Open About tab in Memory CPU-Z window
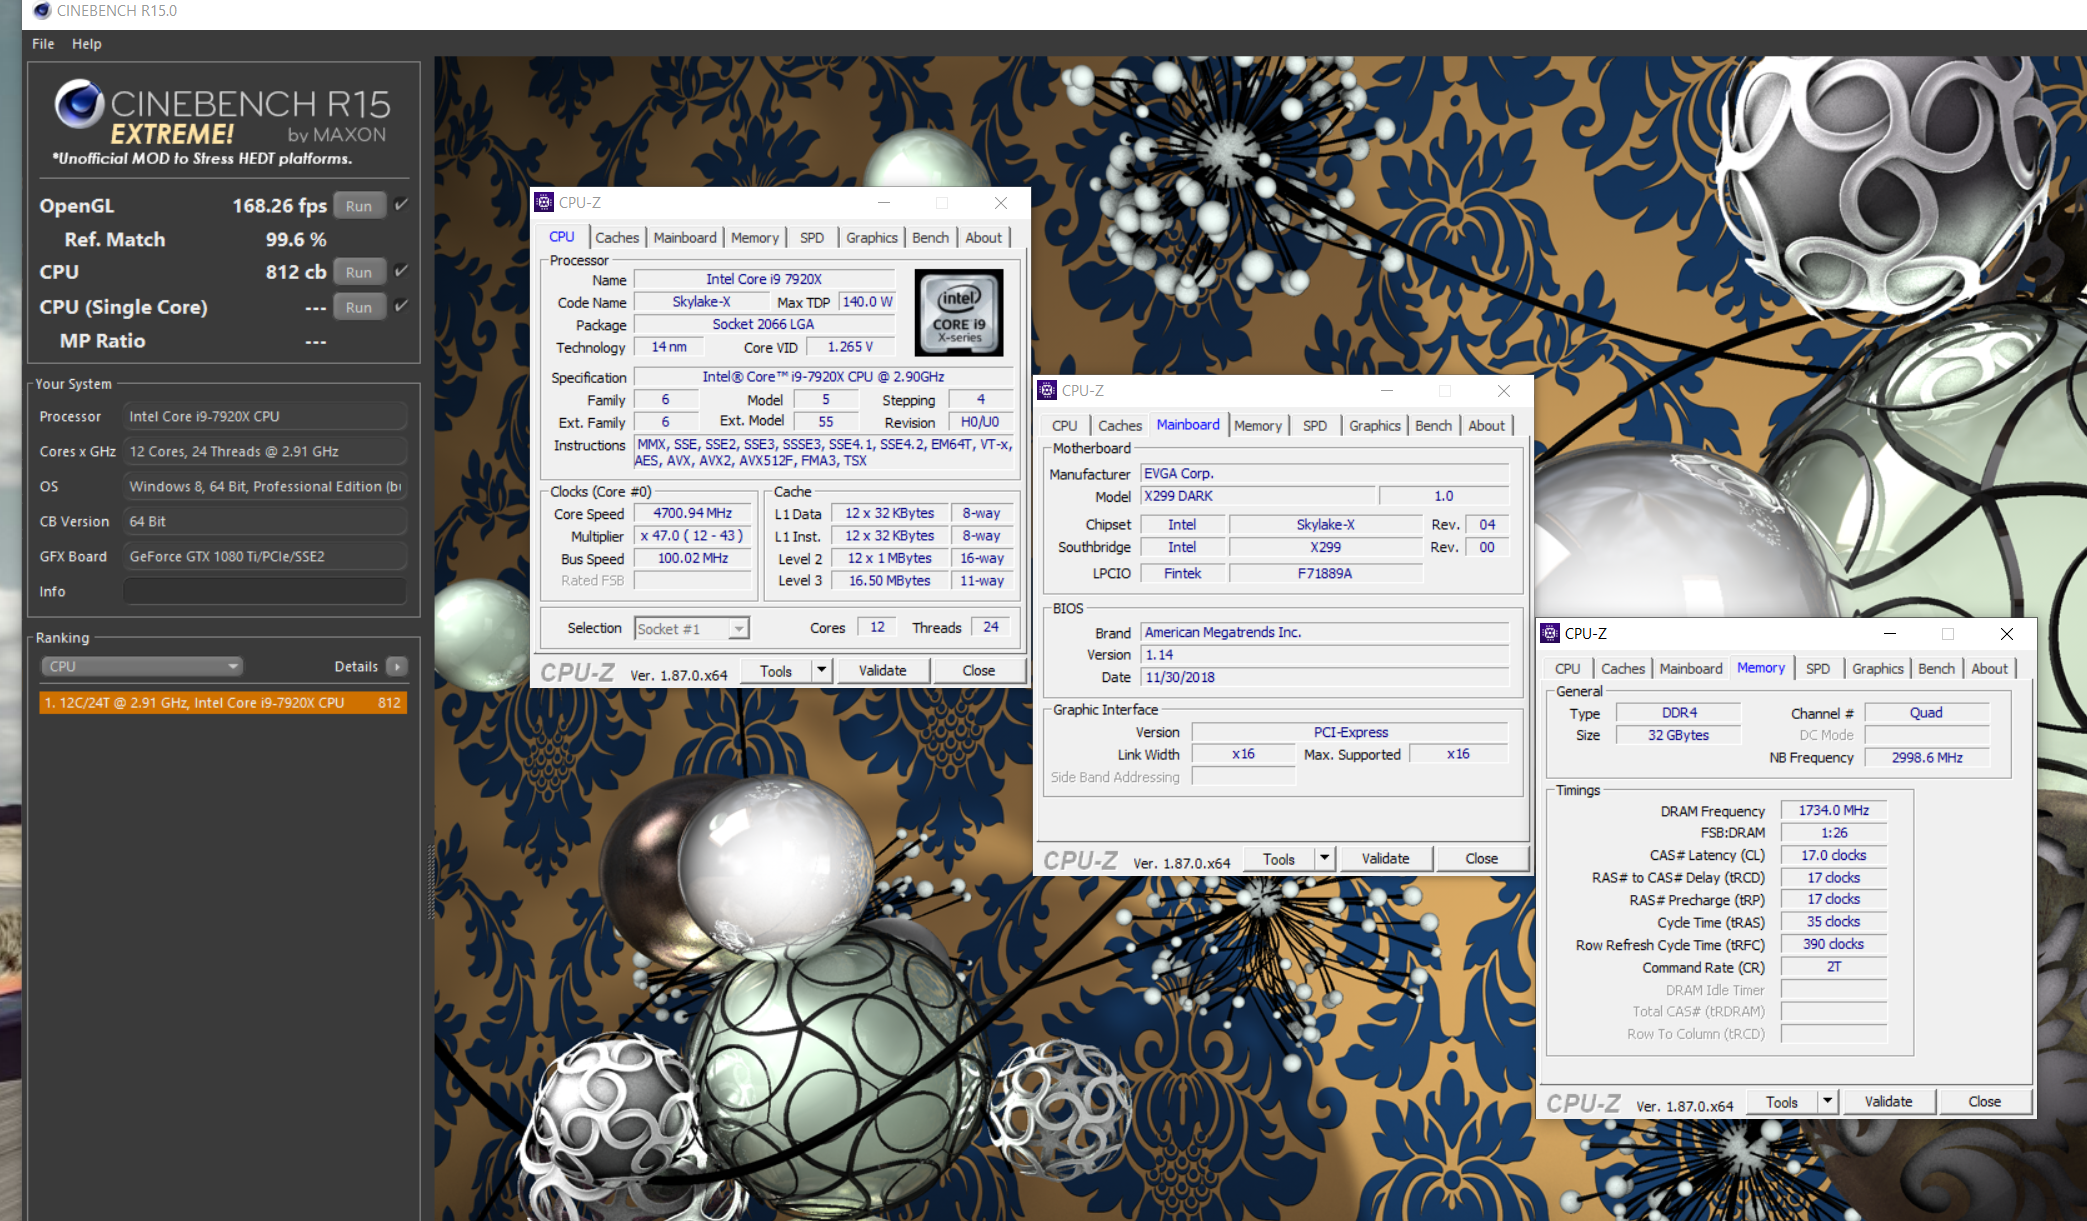 [1989, 669]
